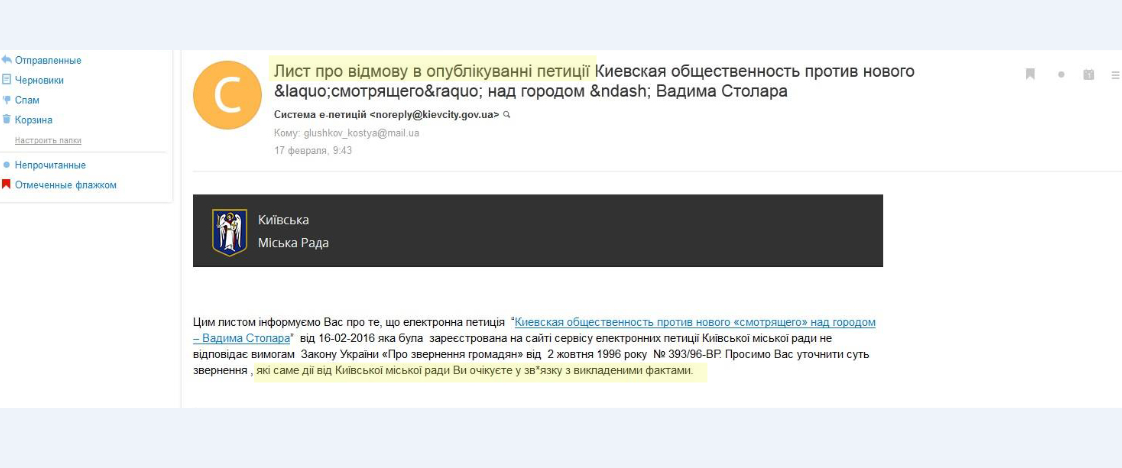Click the reply-arrow icon next to Отправленные

coord(6,60)
